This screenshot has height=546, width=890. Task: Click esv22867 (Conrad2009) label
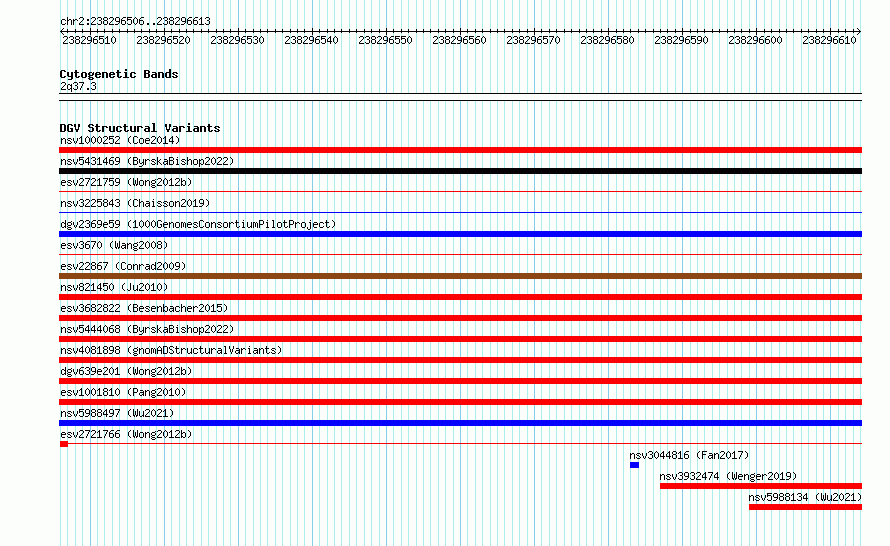click(123, 266)
